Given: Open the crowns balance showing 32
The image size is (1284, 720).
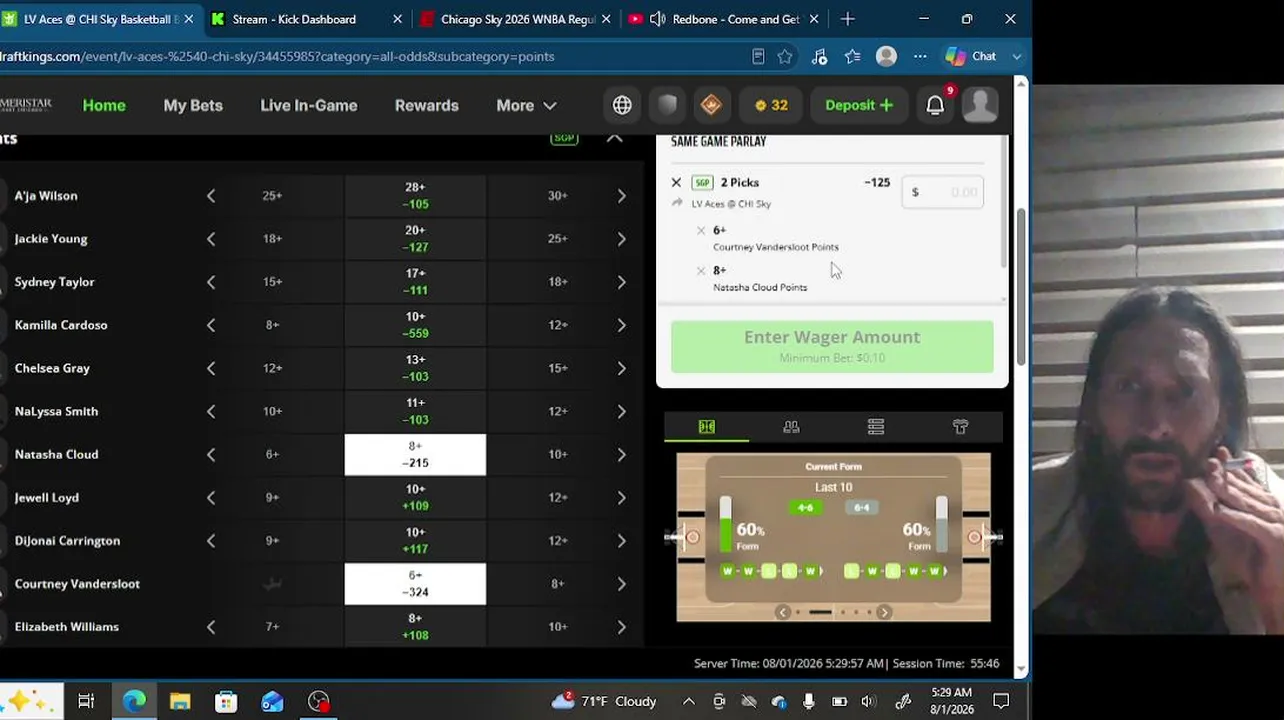Looking at the screenshot, I should click(771, 105).
